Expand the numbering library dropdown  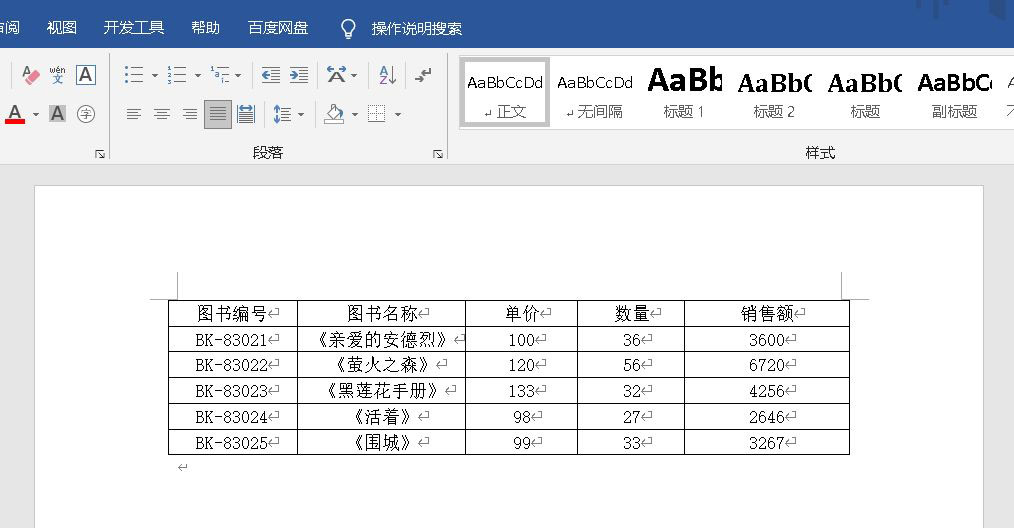(197, 76)
